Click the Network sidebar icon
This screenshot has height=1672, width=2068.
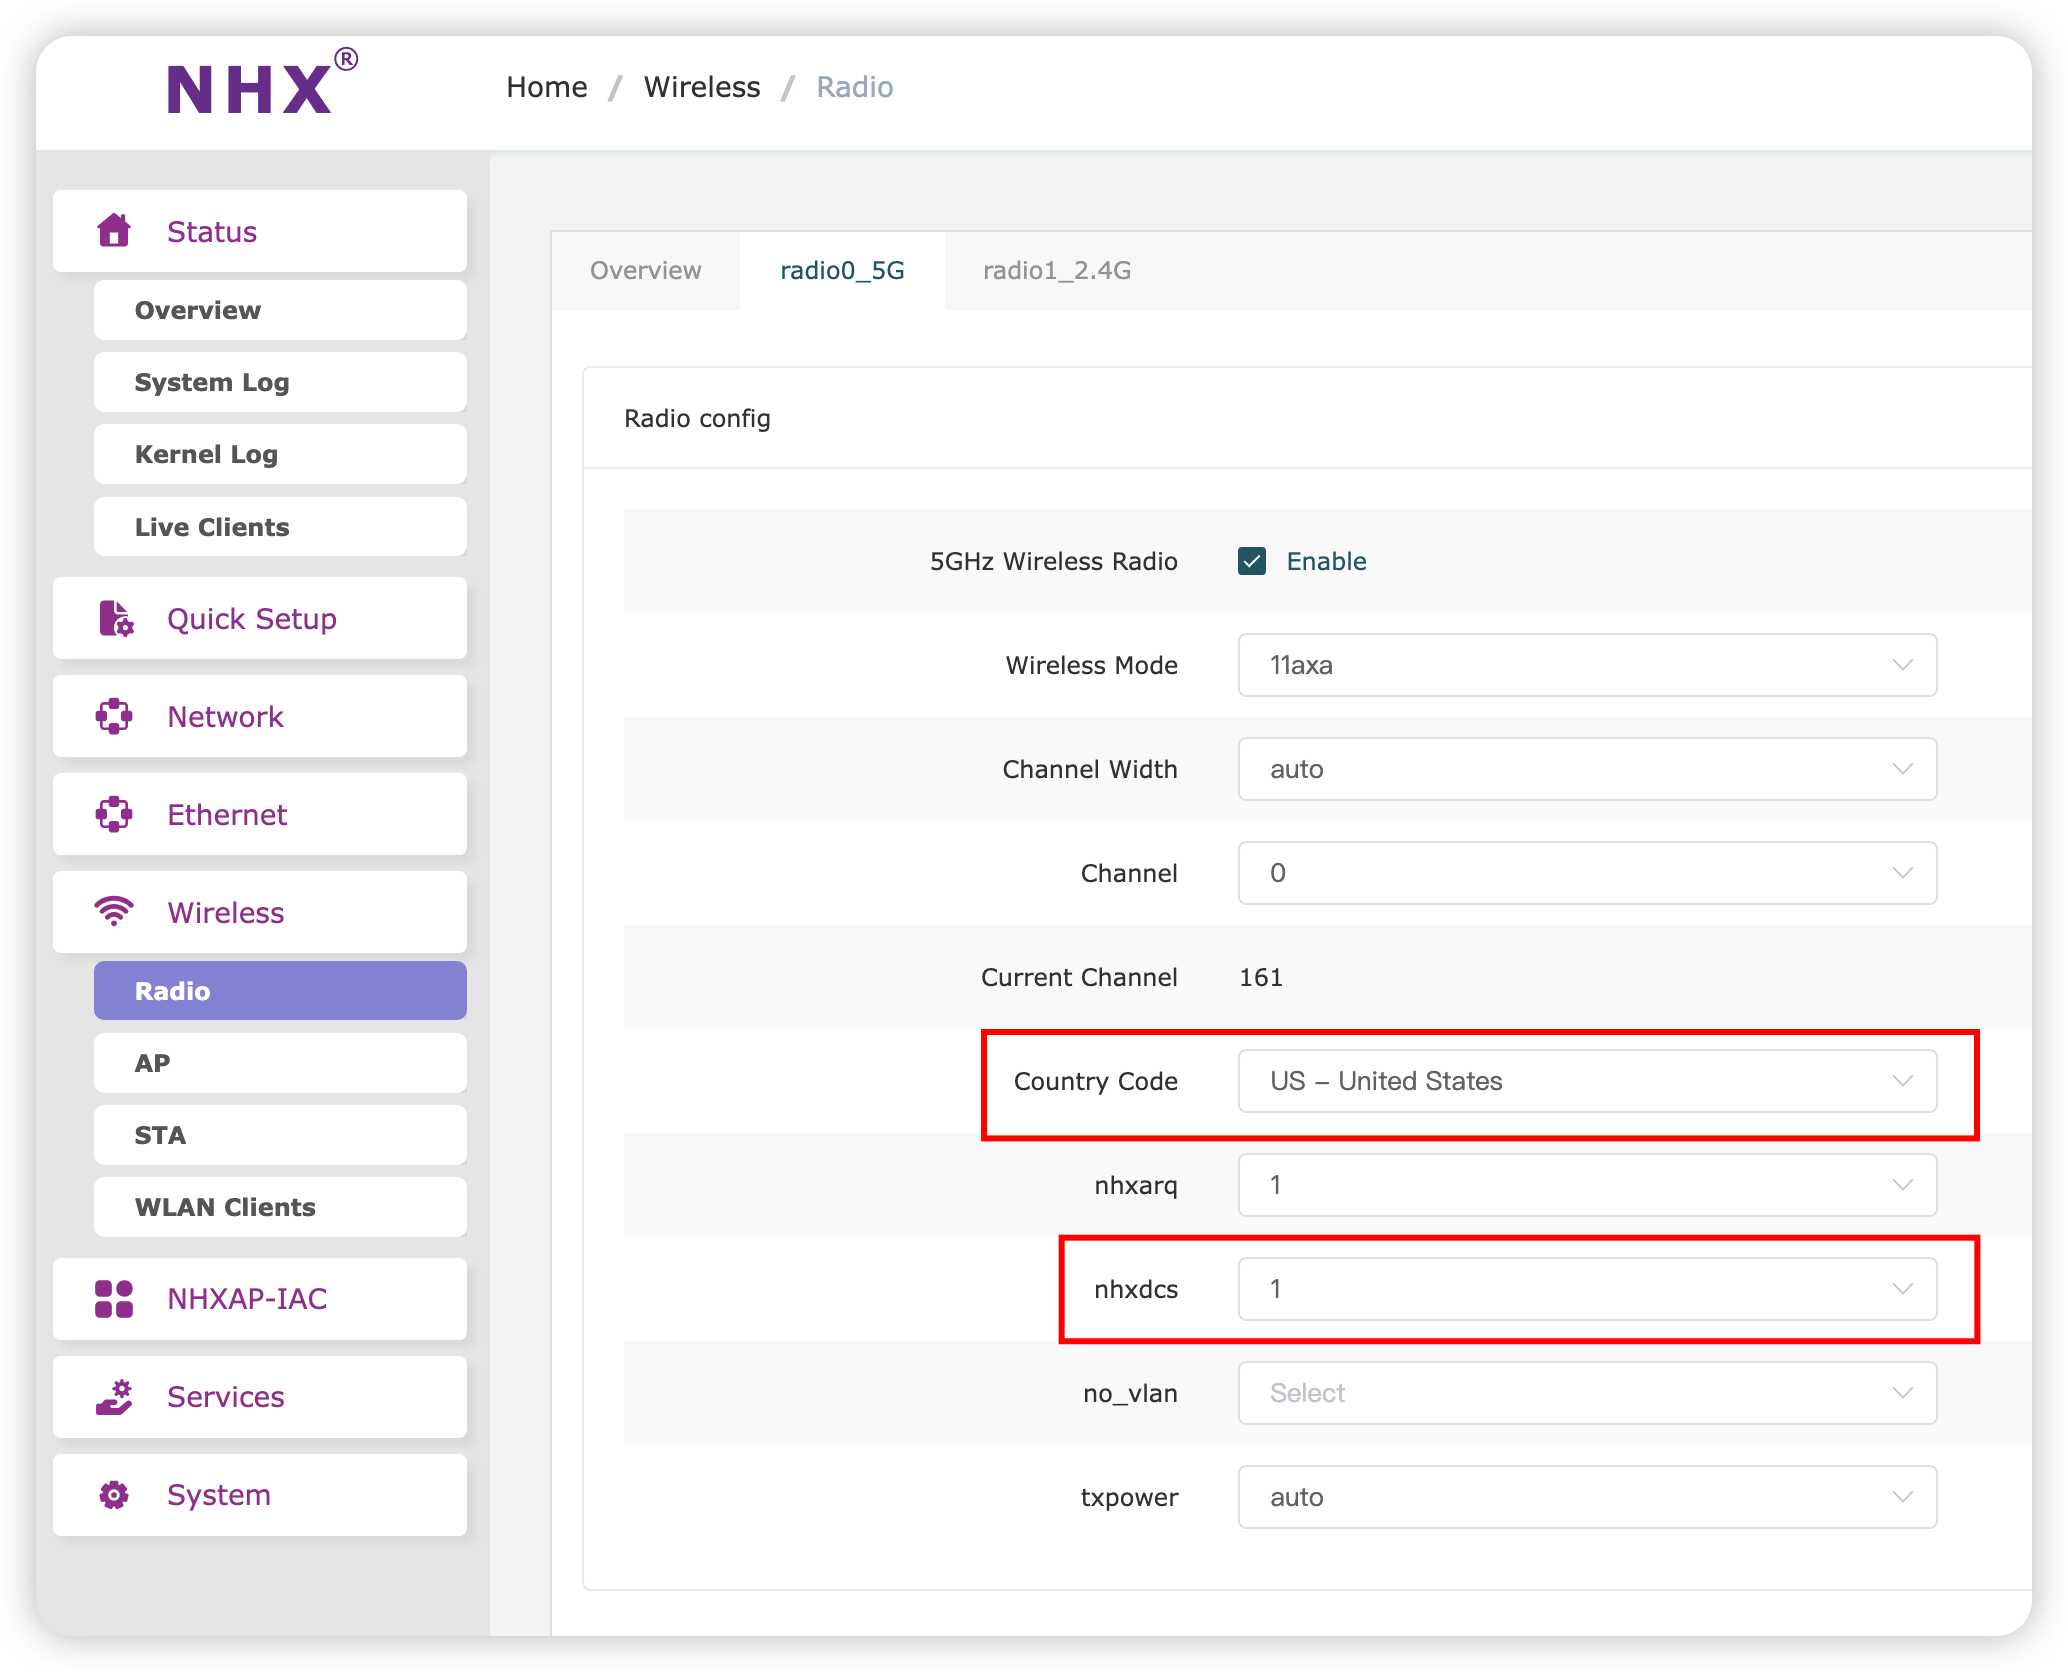pyautogui.click(x=114, y=717)
